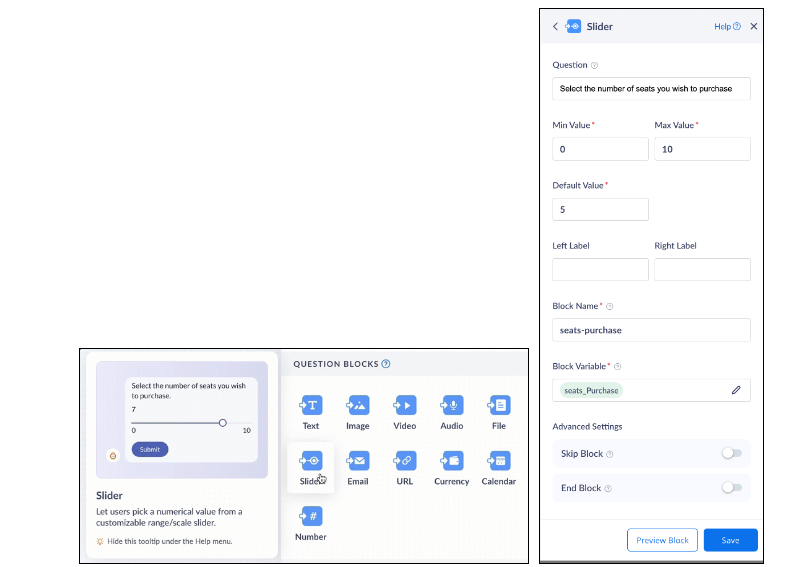Click the Max Value input field
The width and height of the screenshot is (801, 567).
702,149
